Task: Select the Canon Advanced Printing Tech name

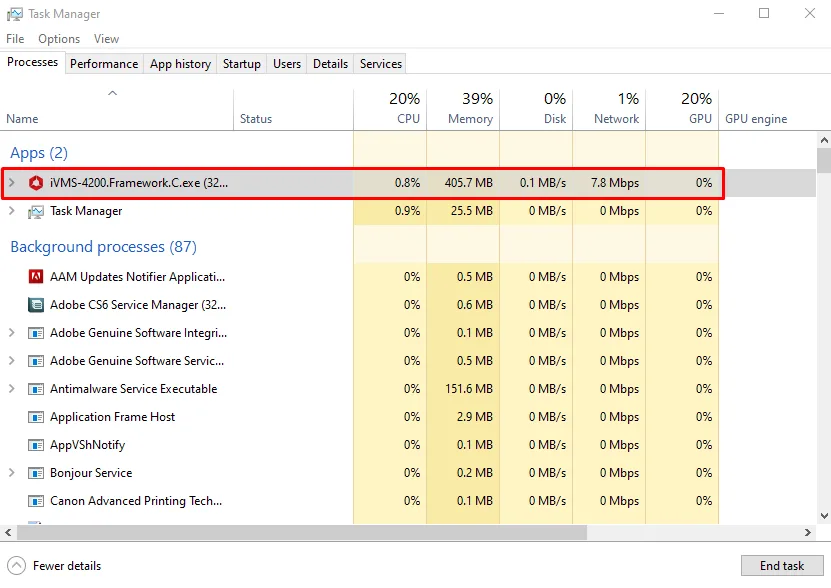Action: pyautogui.click(x=136, y=501)
